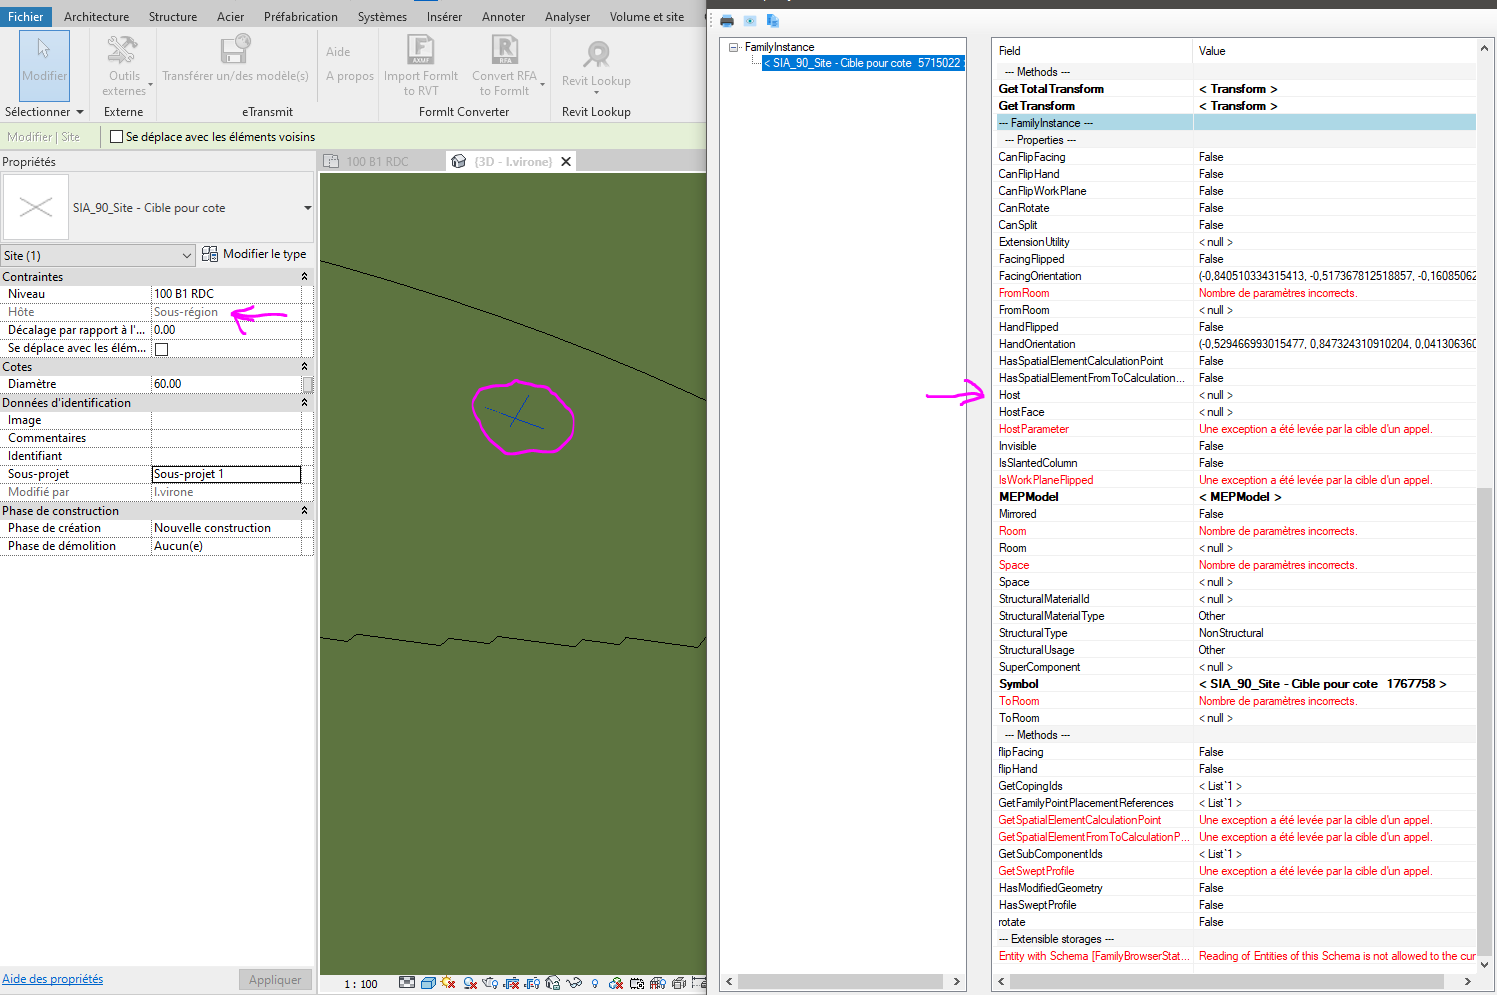Click the Import FormIt to RVT tool

click(420, 65)
